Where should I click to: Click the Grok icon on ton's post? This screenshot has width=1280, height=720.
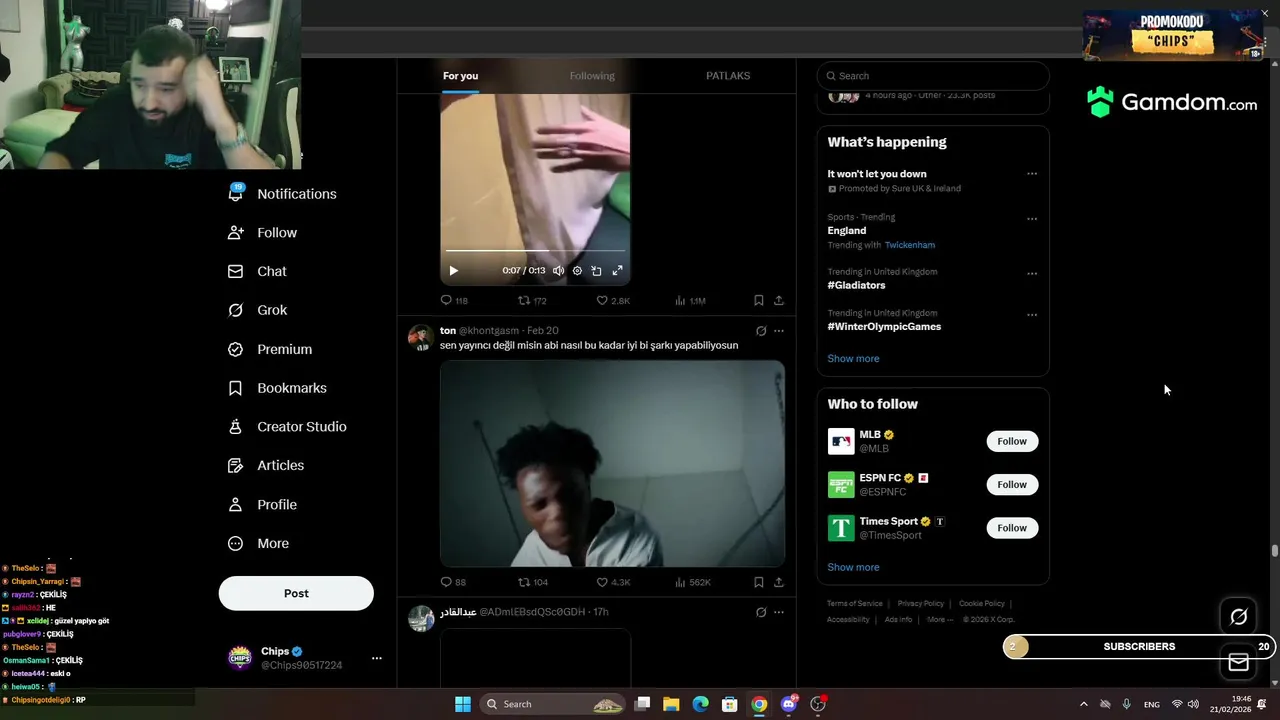(x=761, y=331)
